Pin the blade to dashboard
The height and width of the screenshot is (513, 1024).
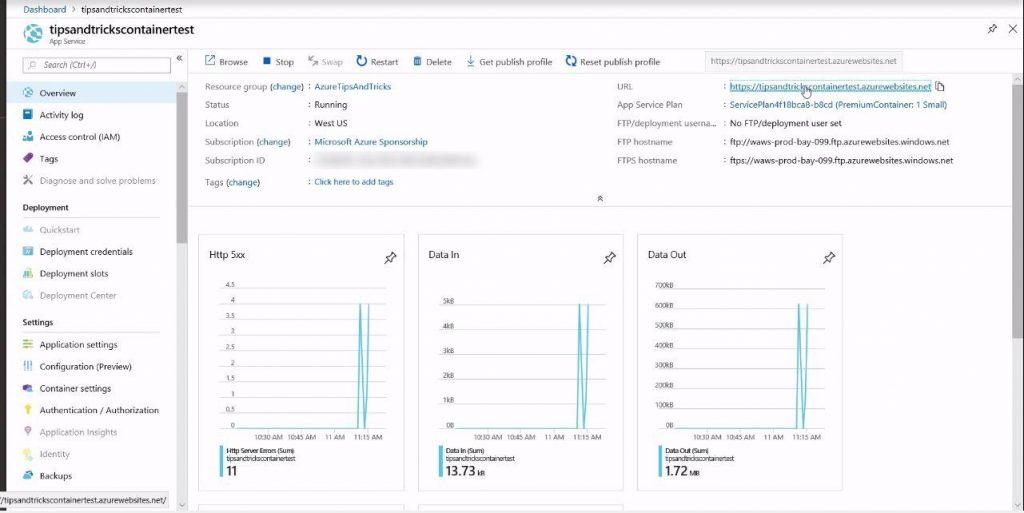coord(992,29)
